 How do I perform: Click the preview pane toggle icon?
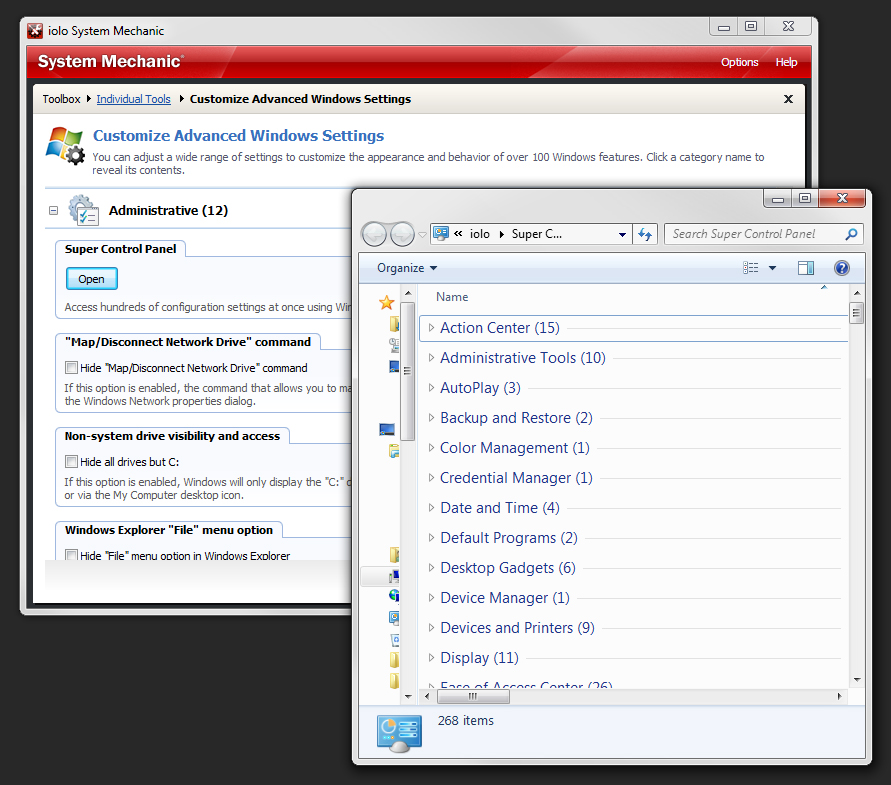tap(805, 268)
